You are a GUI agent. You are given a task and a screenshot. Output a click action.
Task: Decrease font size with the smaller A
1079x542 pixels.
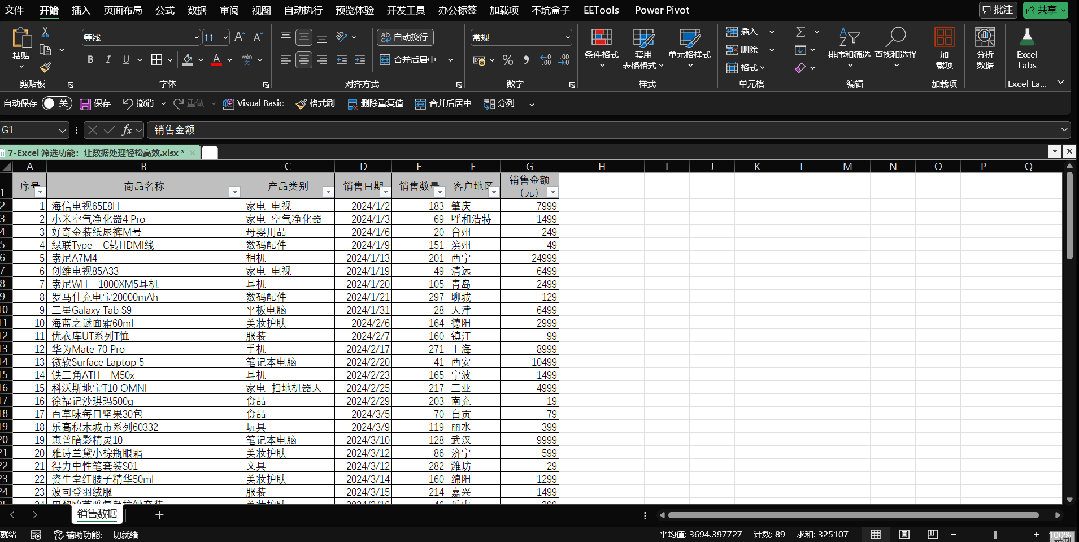(258, 37)
